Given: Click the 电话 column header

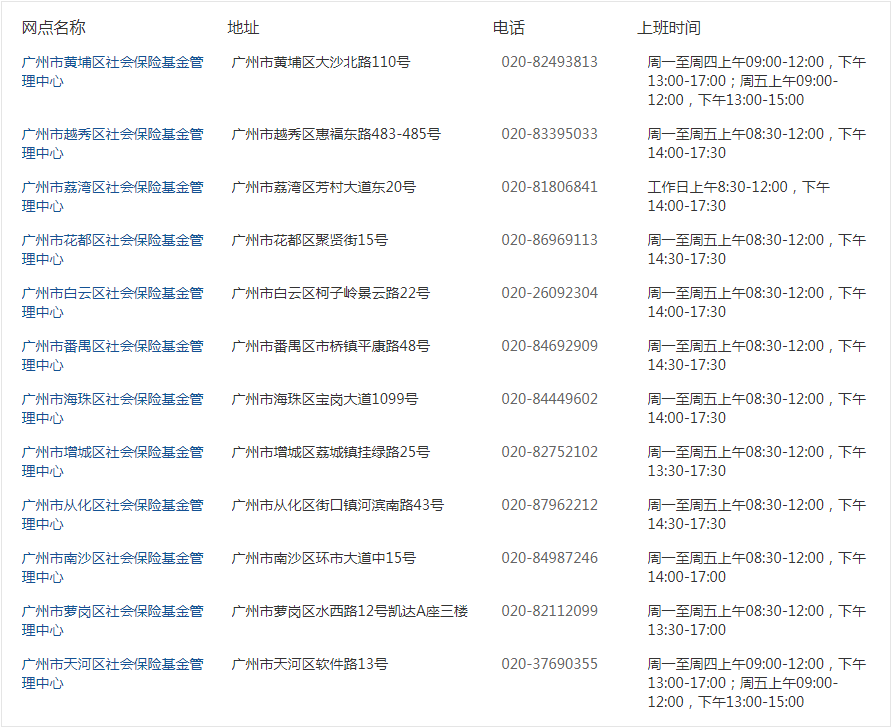Looking at the screenshot, I should pyautogui.click(x=508, y=28).
